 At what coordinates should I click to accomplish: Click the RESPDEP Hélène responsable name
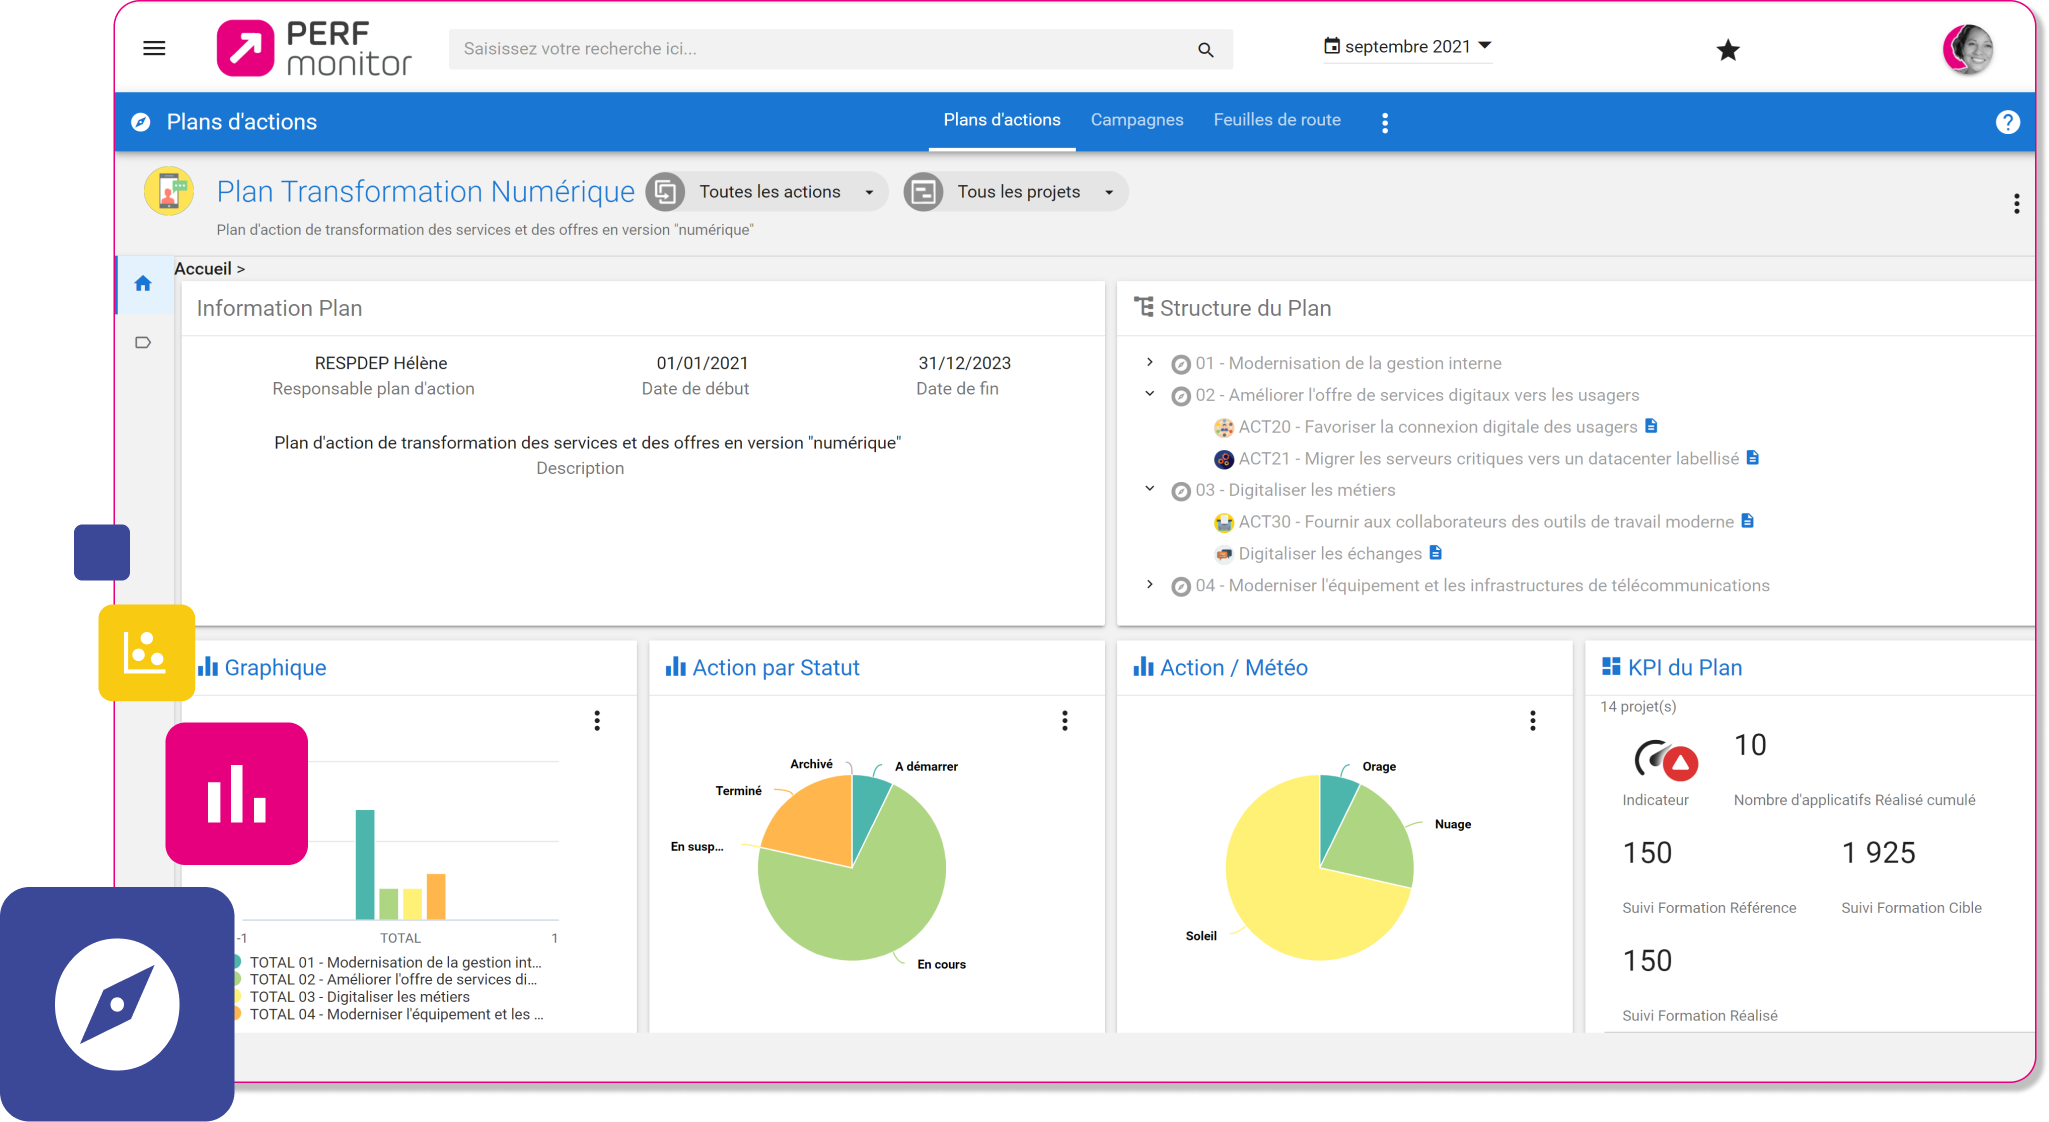(x=381, y=363)
